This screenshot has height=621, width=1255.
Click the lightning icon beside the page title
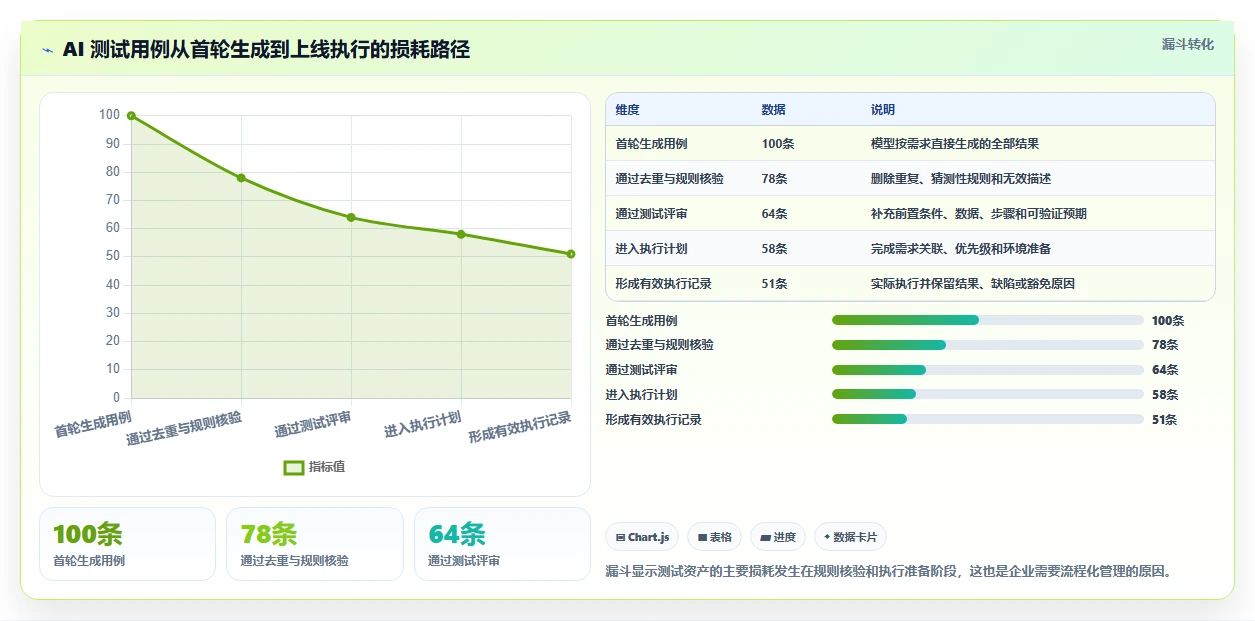[x=48, y=50]
